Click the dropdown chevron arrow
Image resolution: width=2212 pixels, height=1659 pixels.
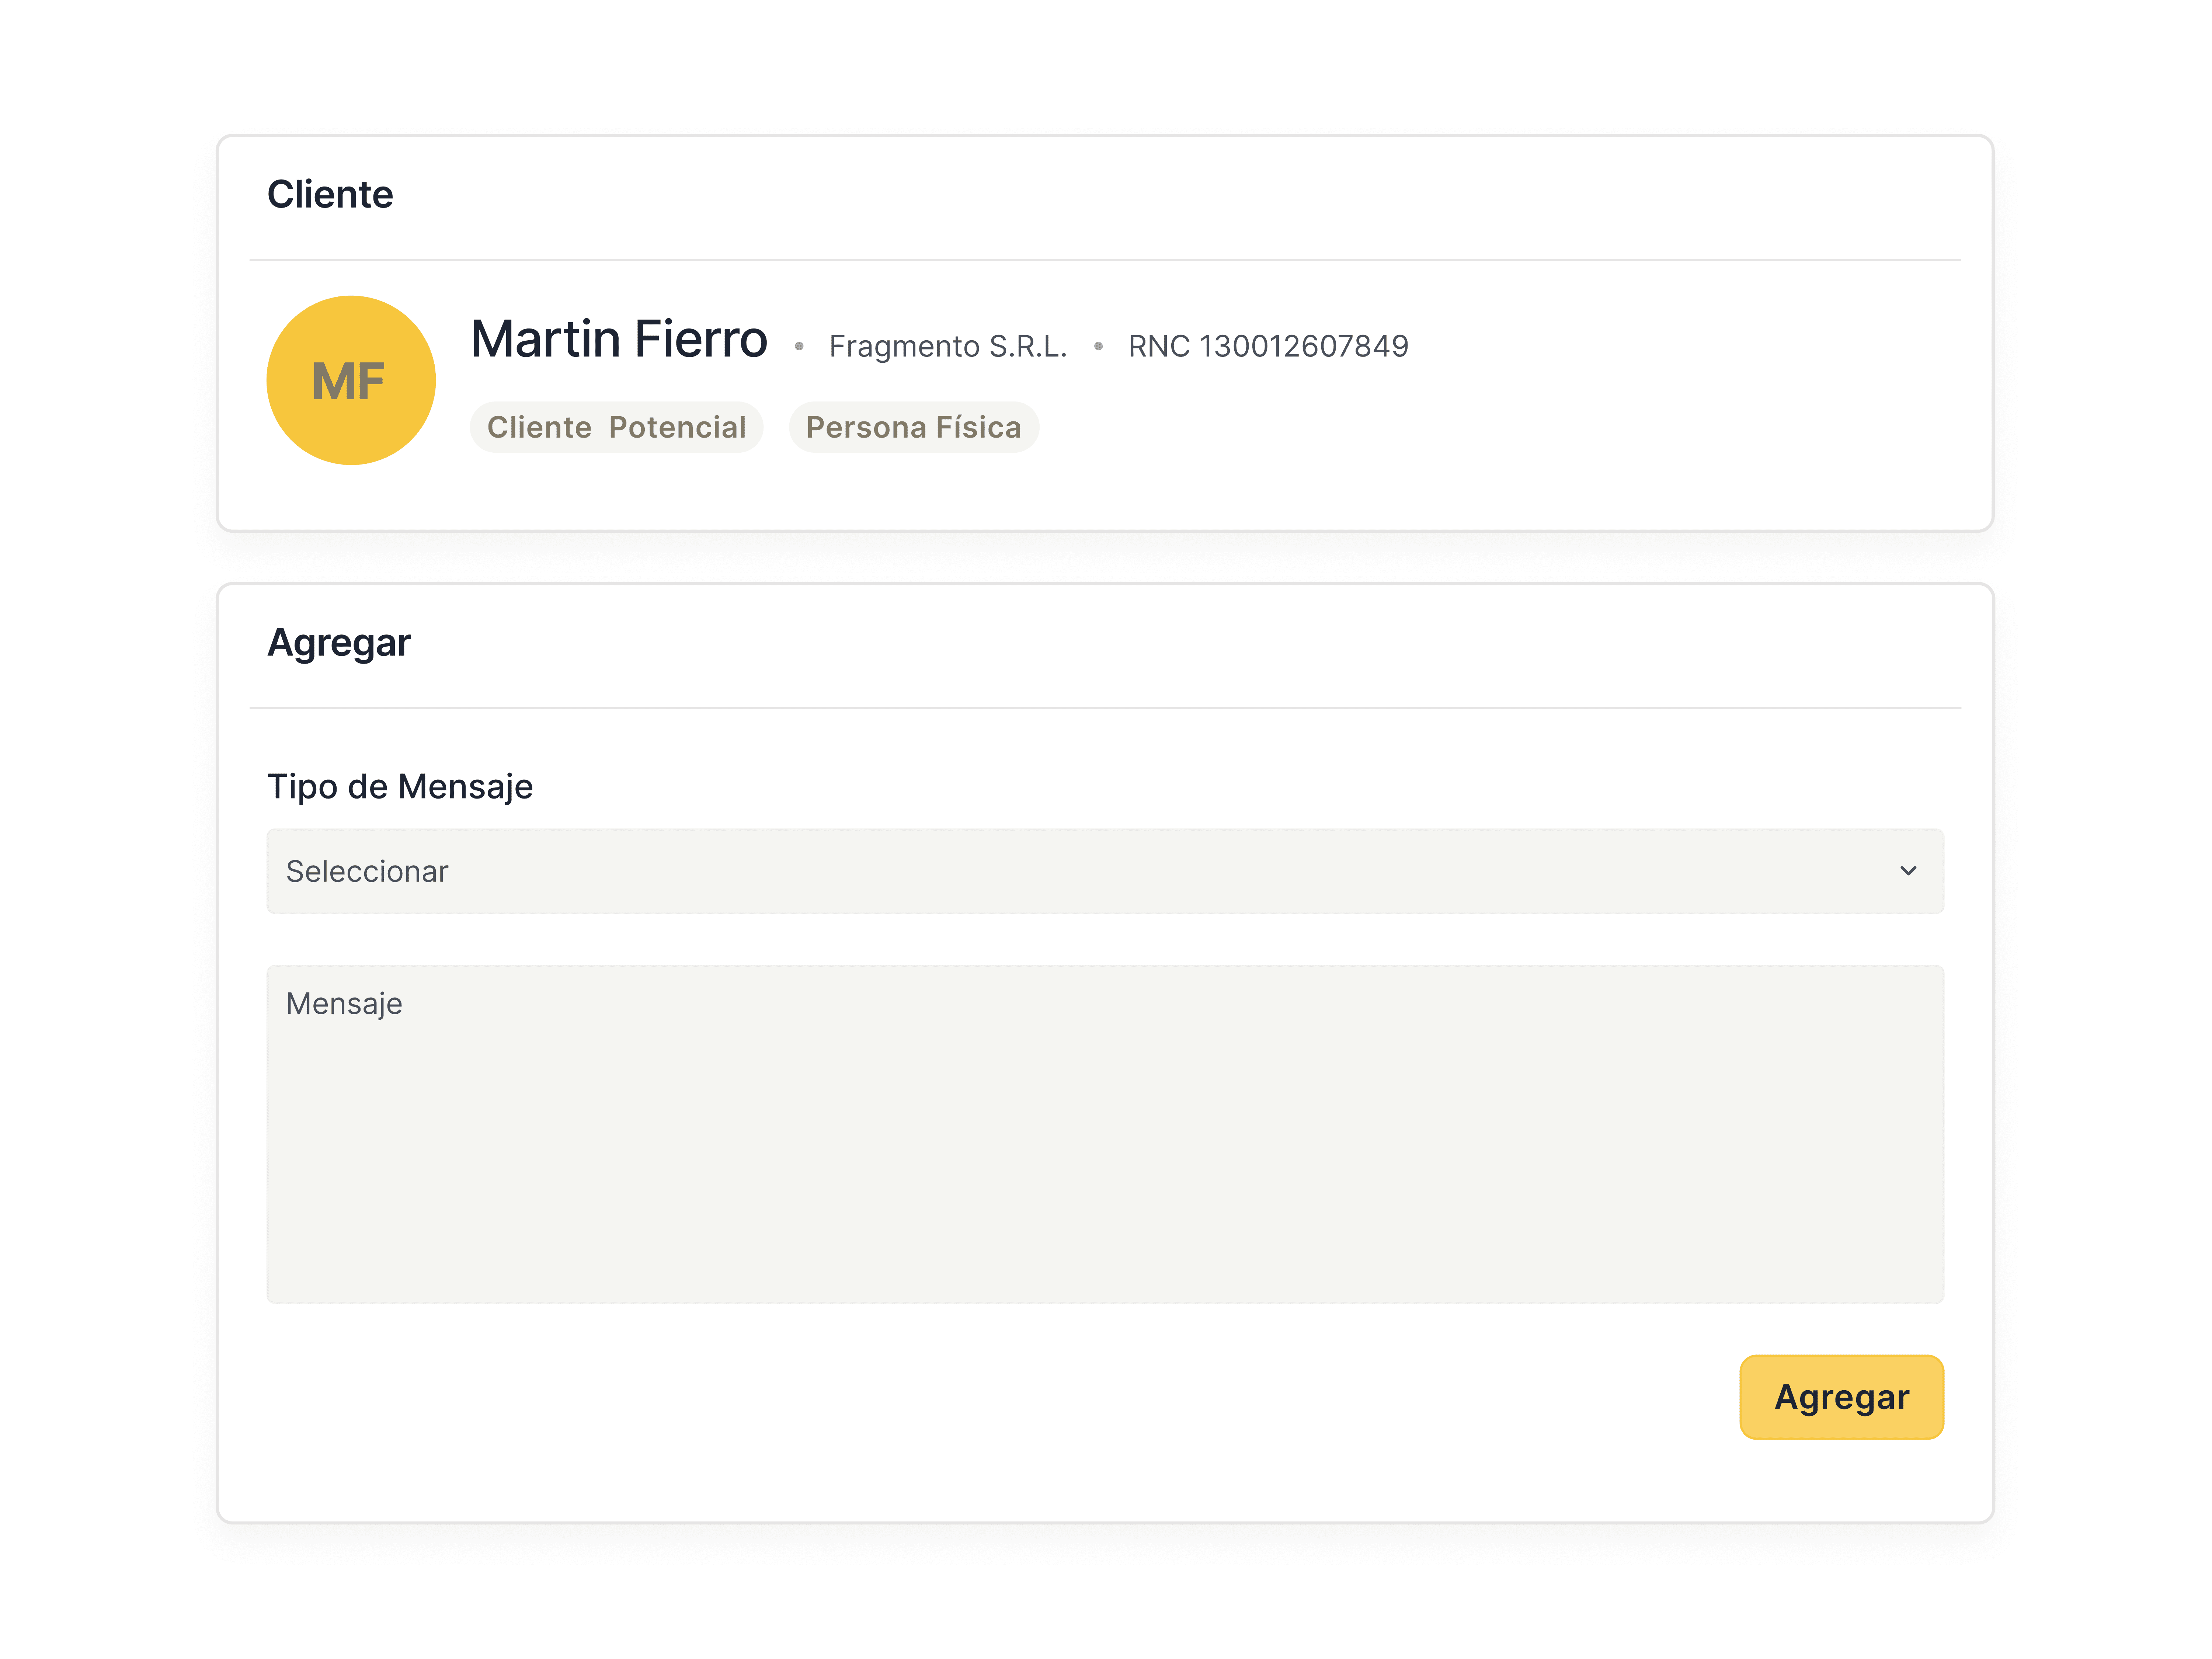coord(1908,871)
